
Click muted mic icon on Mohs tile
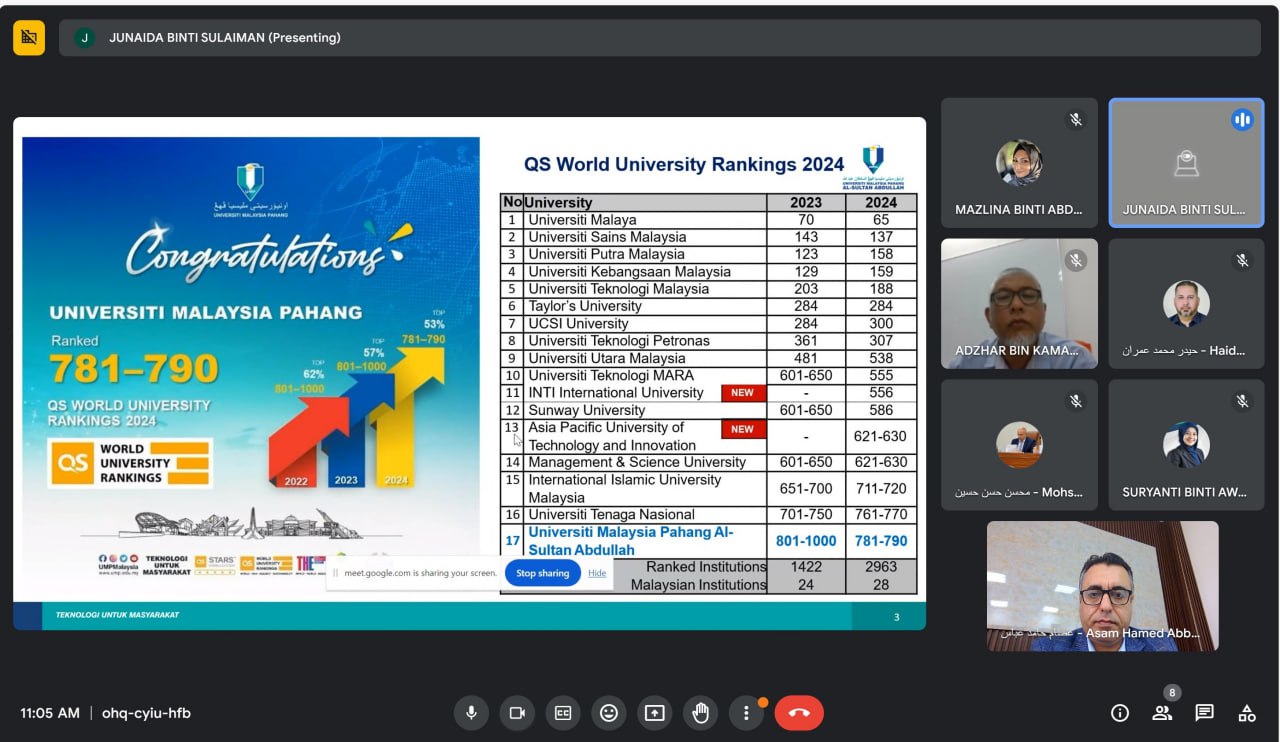tap(1075, 402)
